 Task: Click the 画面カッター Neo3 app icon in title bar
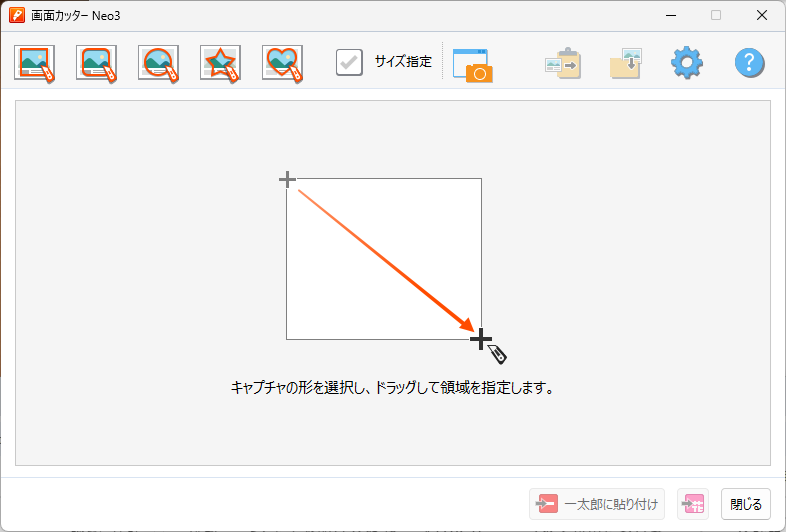tap(17, 15)
